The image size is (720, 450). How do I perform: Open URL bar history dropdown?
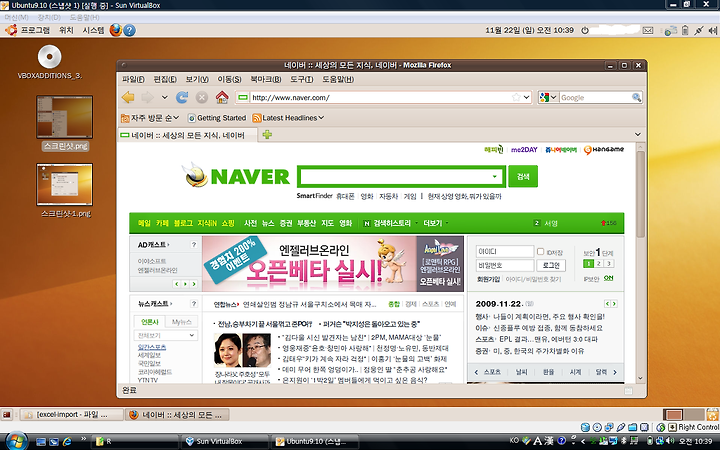[527, 97]
